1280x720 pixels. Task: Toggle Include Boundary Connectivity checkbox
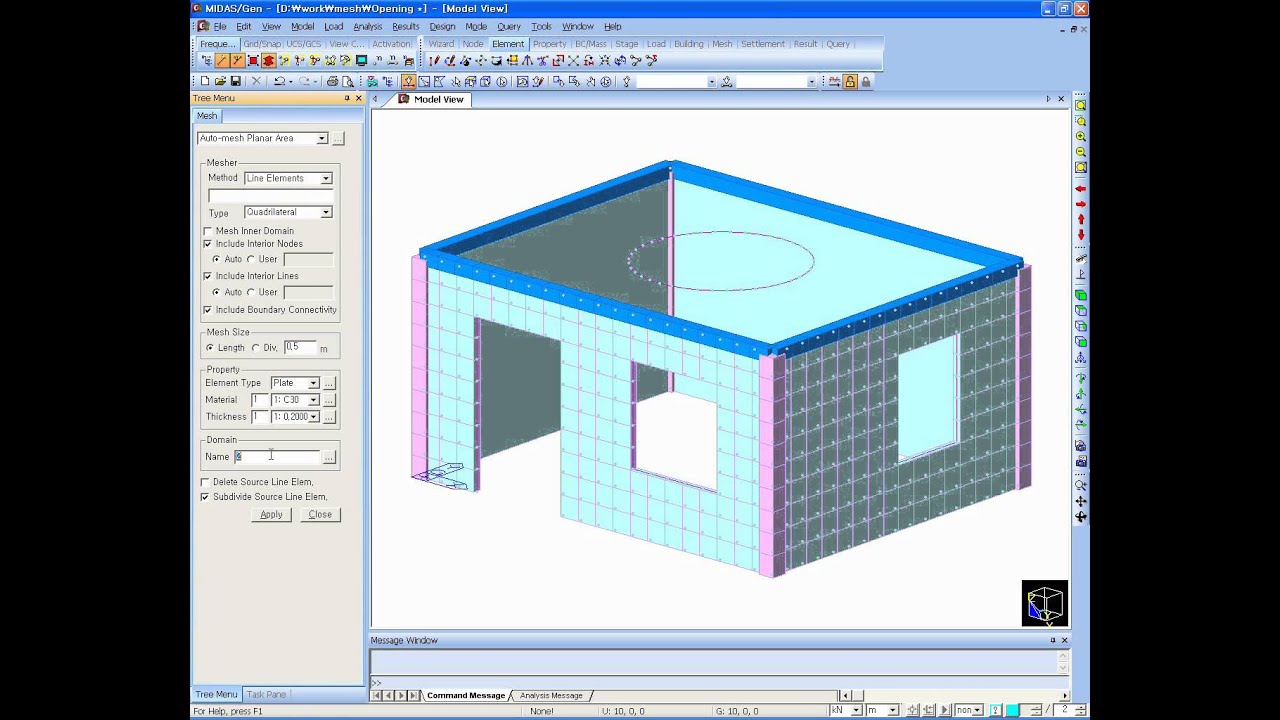tap(208, 310)
